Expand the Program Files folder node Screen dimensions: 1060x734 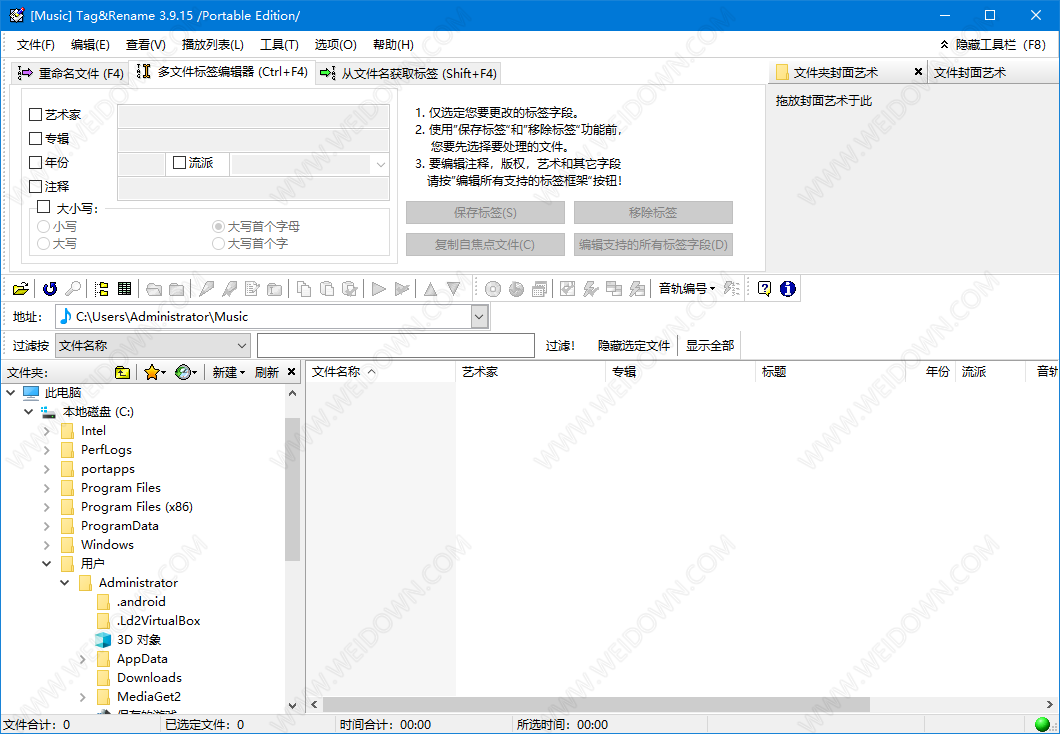[x=47, y=488]
